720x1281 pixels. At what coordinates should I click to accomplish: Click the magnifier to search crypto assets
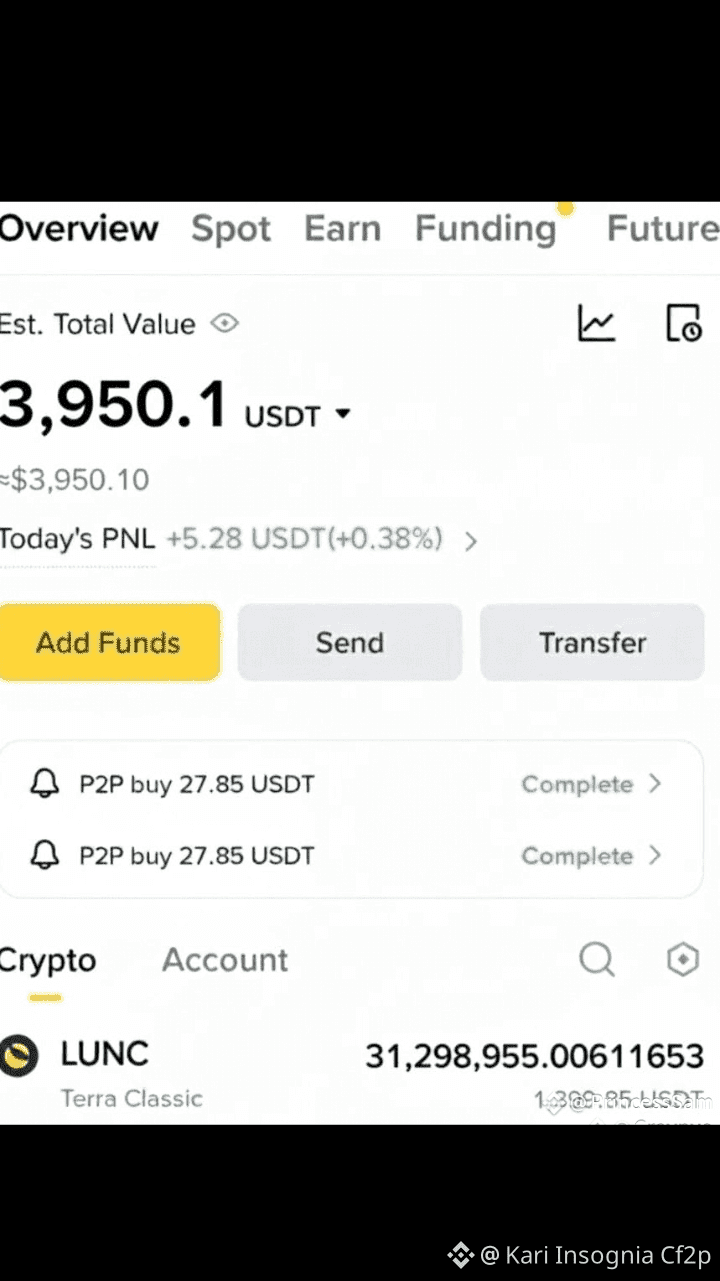click(597, 959)
